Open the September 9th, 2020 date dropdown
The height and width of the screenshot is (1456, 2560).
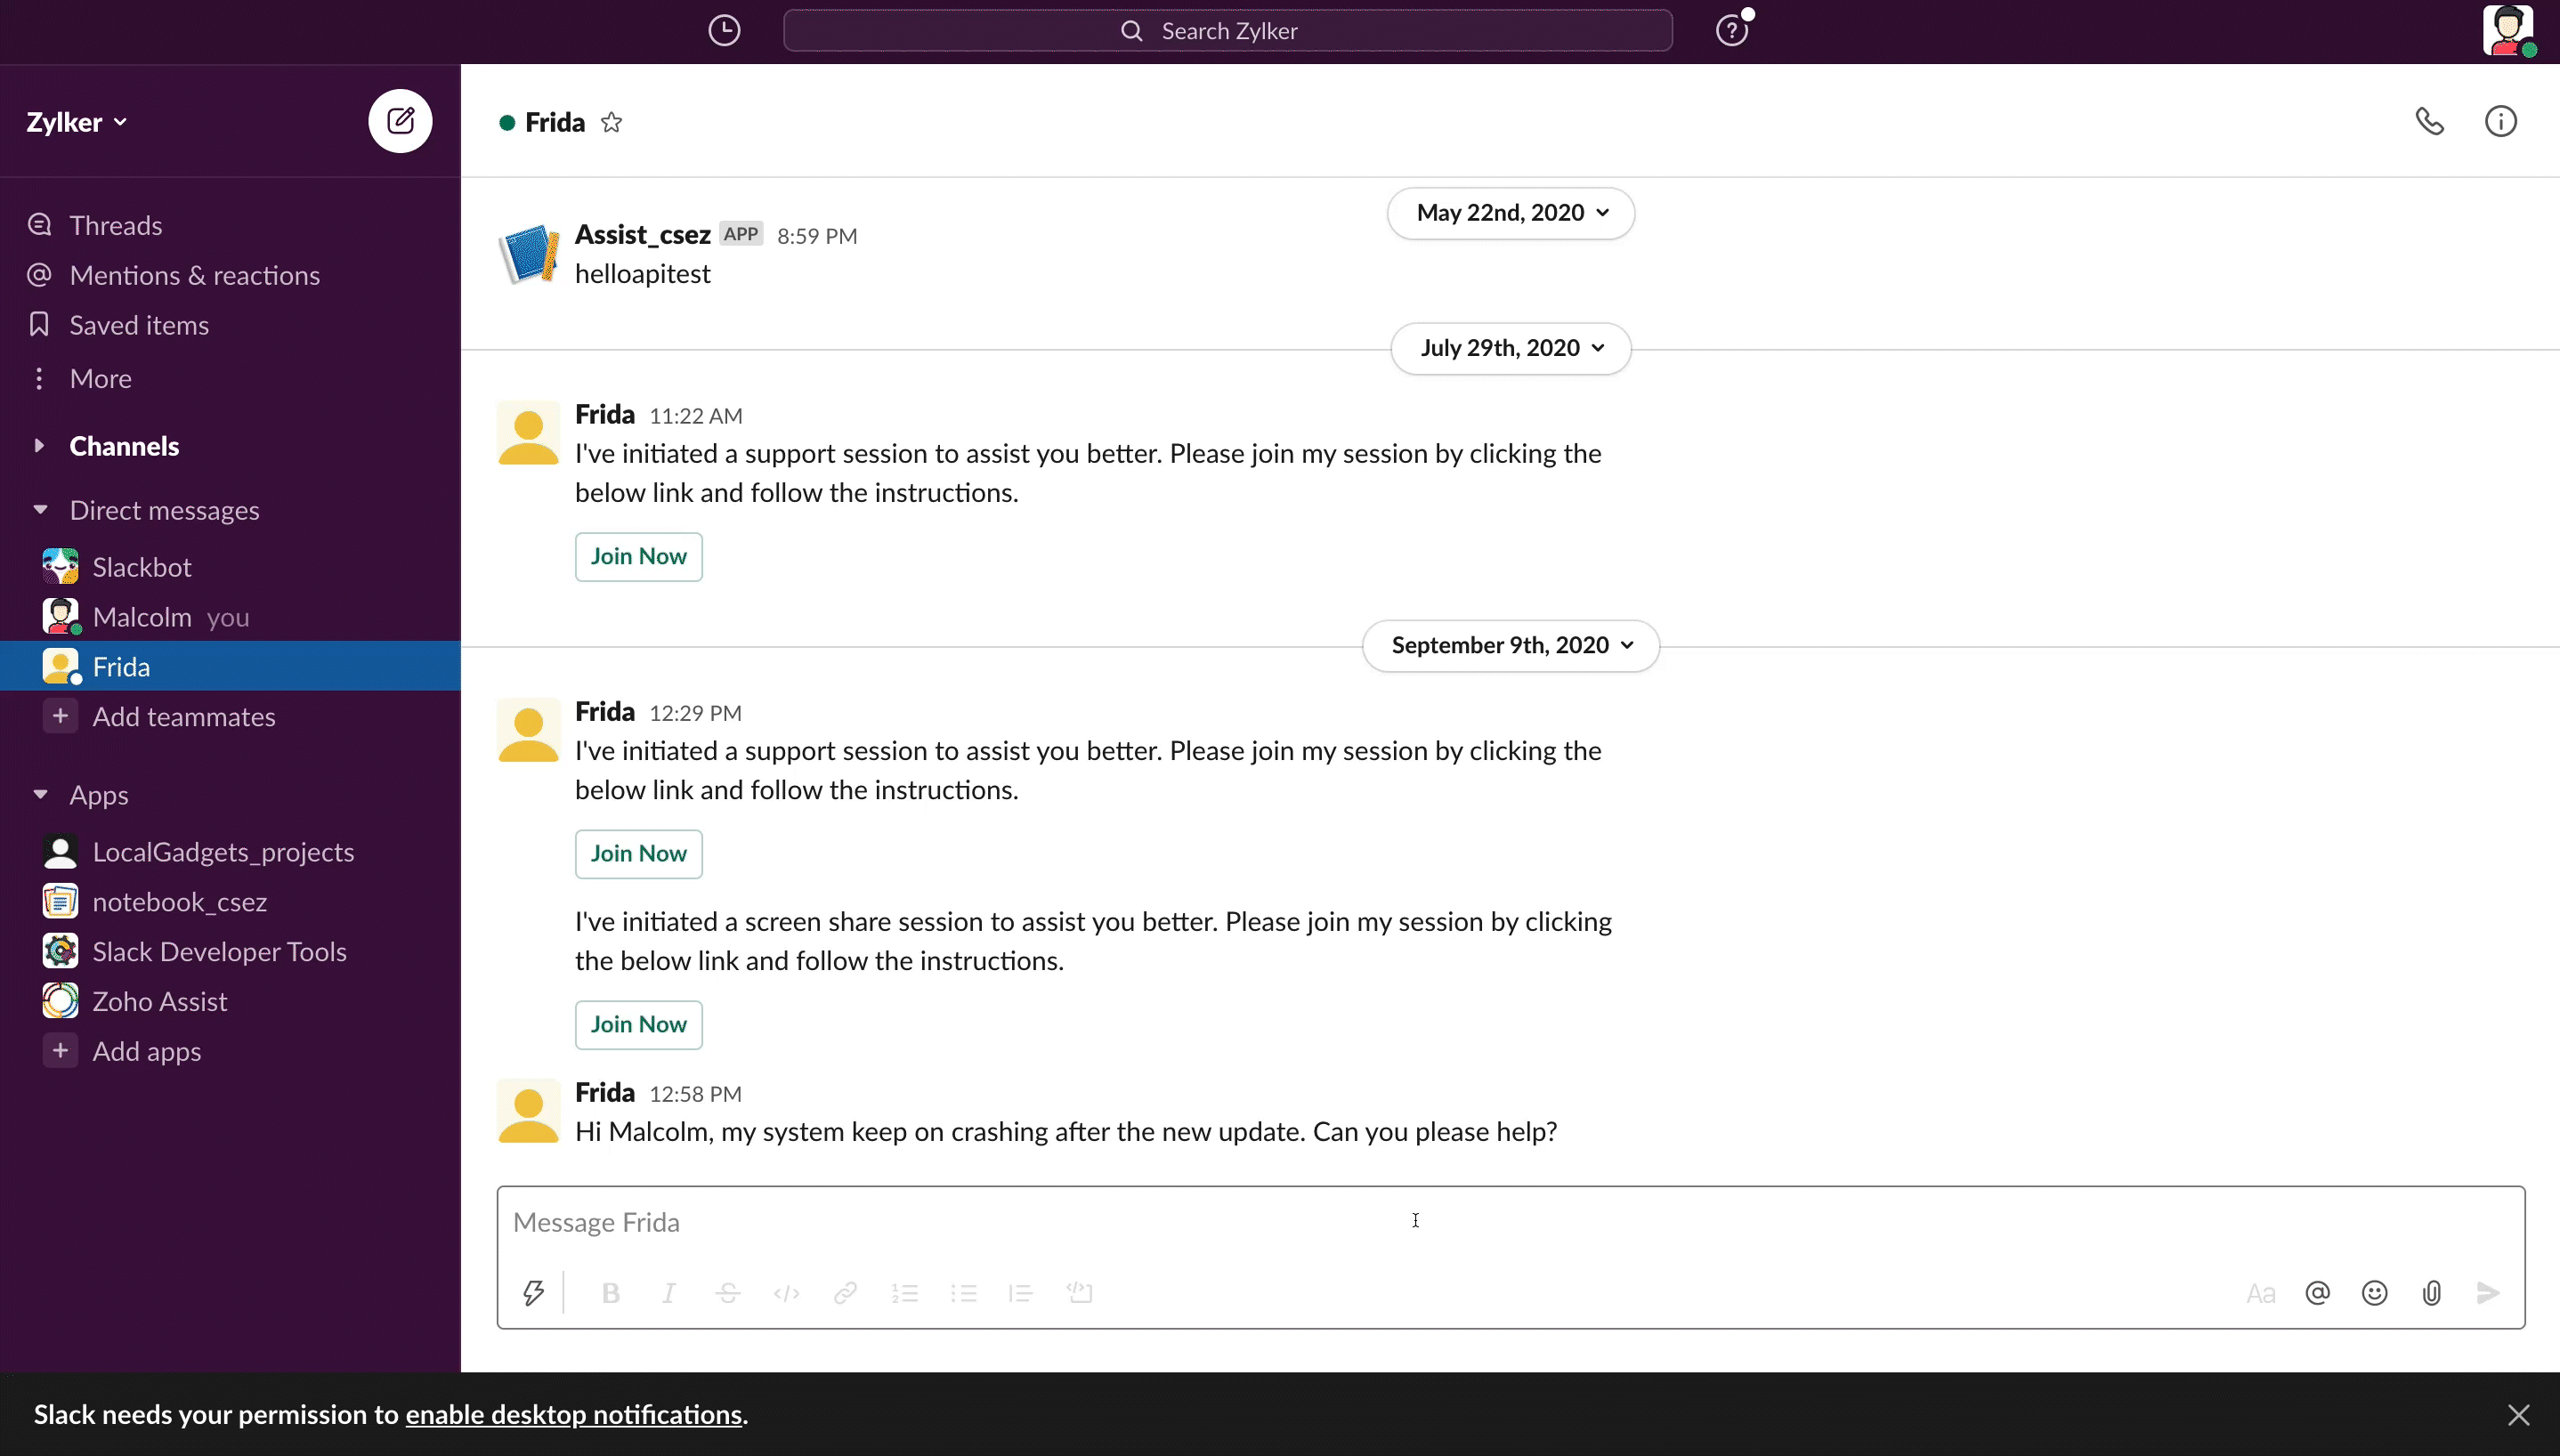click(x=1510, y=645)
